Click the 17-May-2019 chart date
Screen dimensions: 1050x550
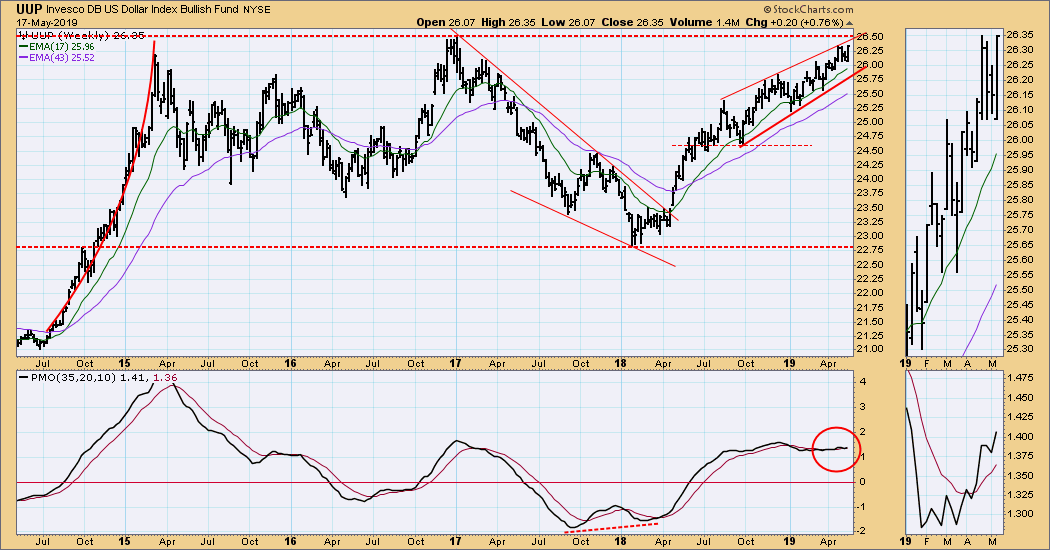(x=47, y=22)
